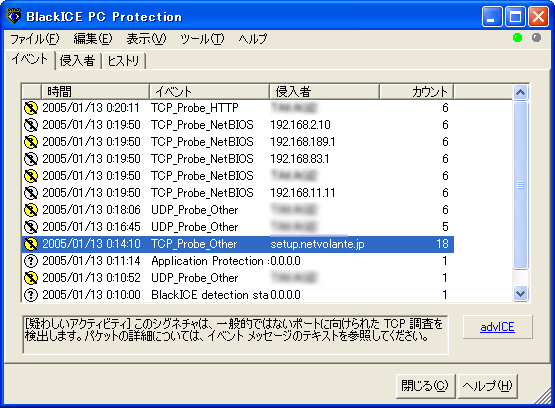Sort by 時間 column header

[96, 92]
